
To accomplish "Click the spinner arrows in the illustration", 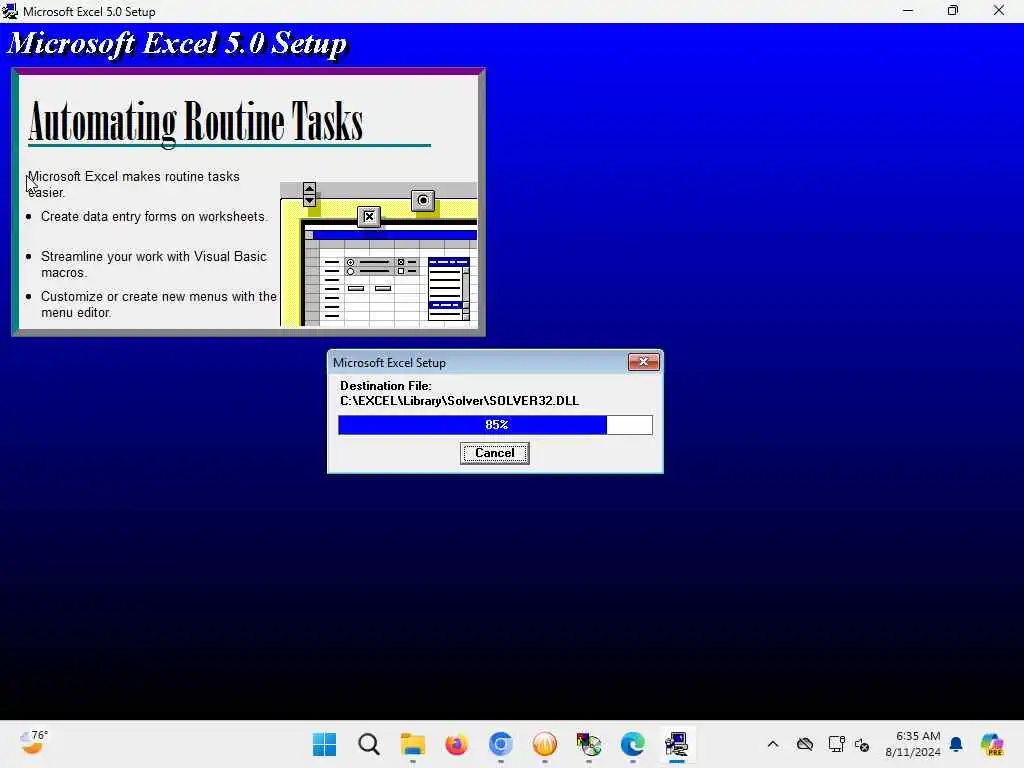I will pos(310,194).
